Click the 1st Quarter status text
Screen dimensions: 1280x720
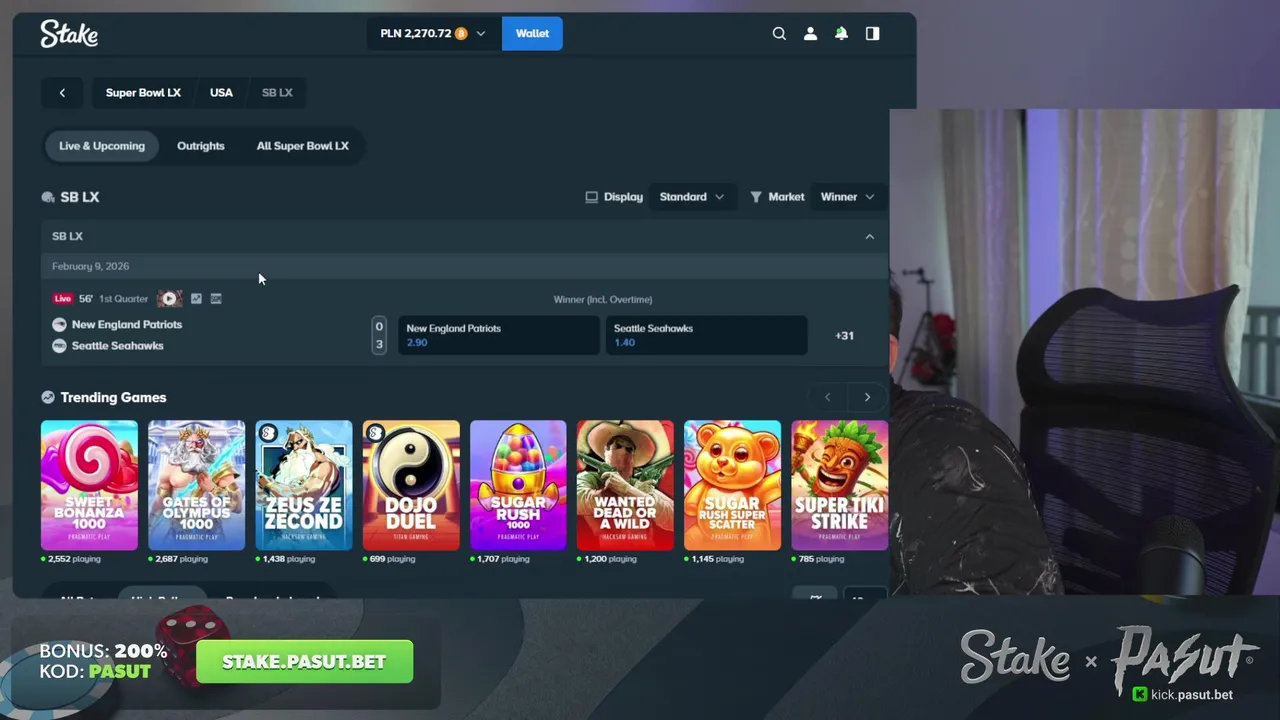[123, 298]
